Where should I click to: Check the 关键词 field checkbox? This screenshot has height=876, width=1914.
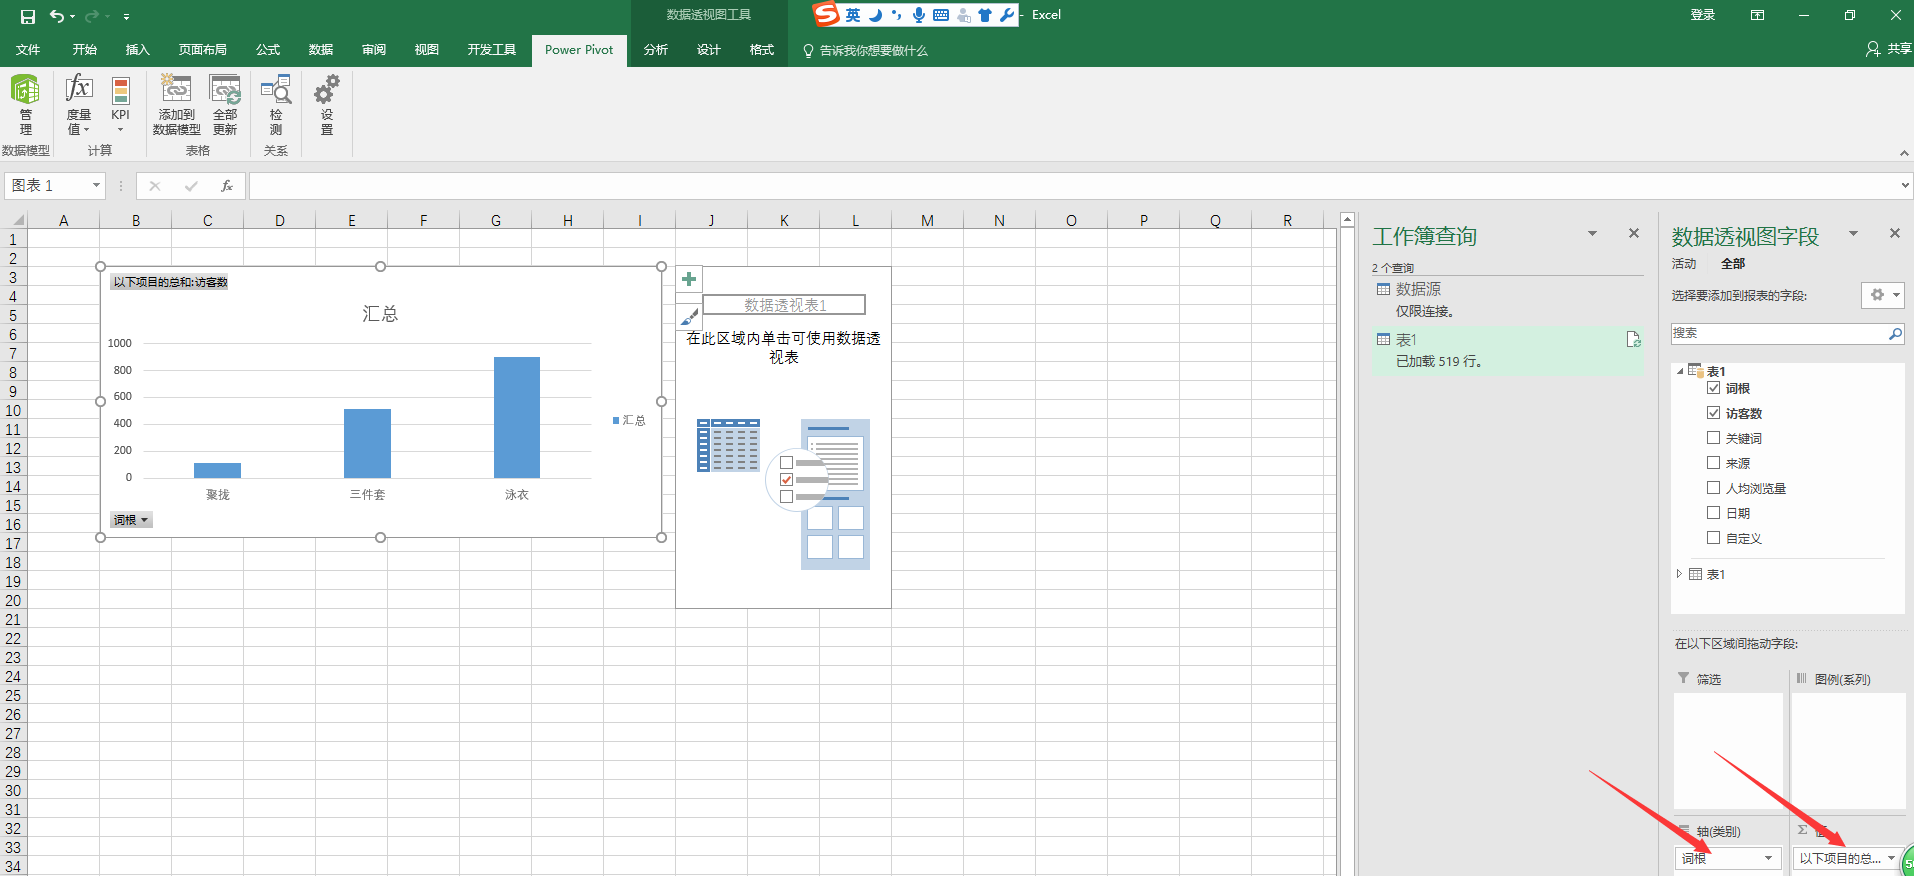[1713, 438]
